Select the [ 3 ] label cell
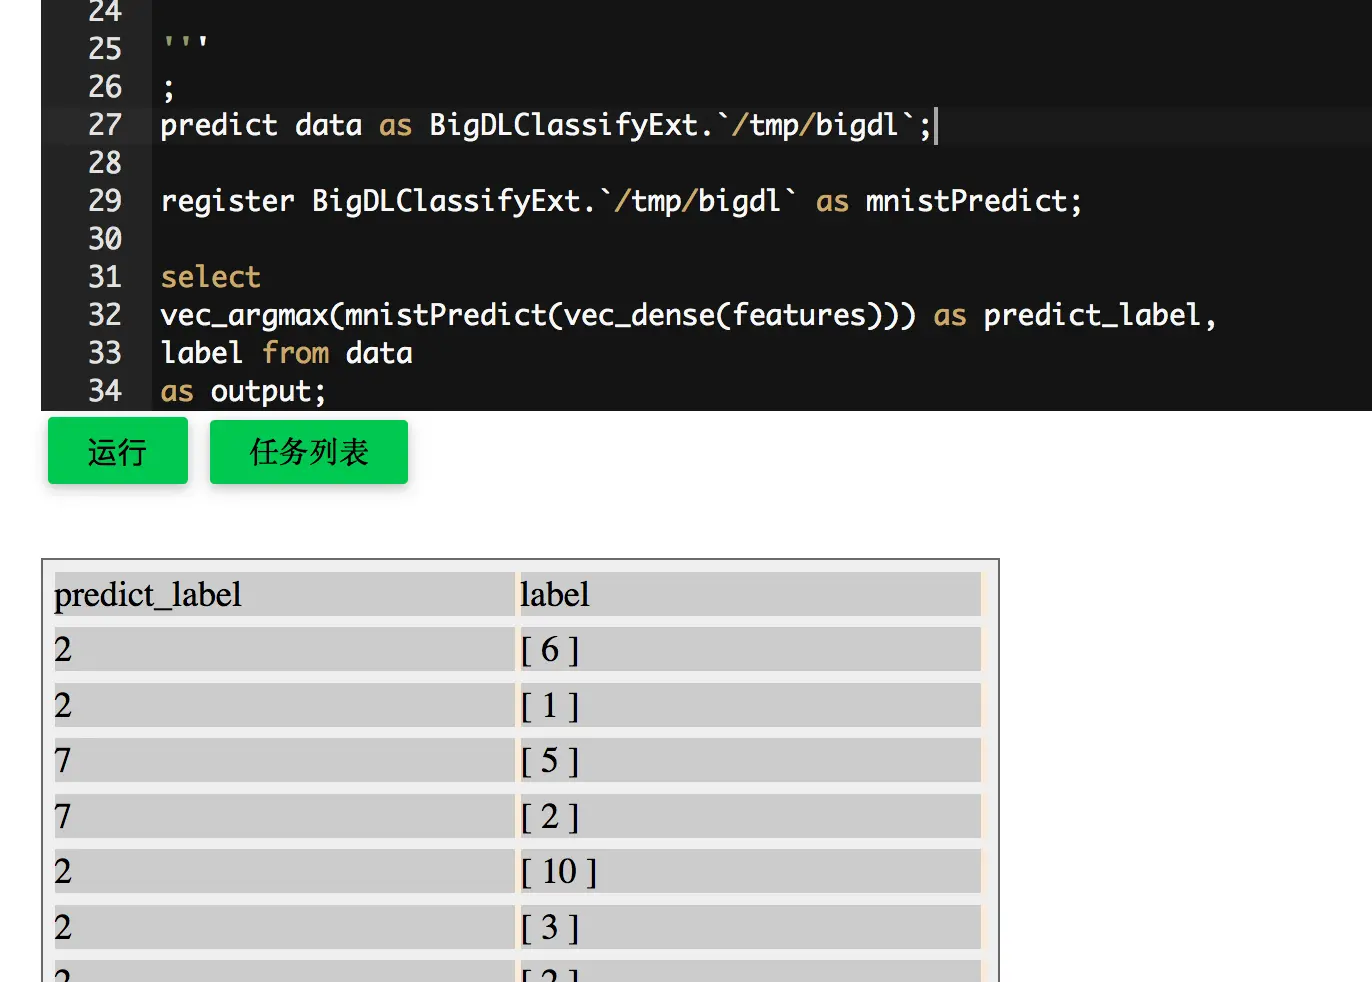This screenshot has height=982, width=1372. tap(750, 927)
